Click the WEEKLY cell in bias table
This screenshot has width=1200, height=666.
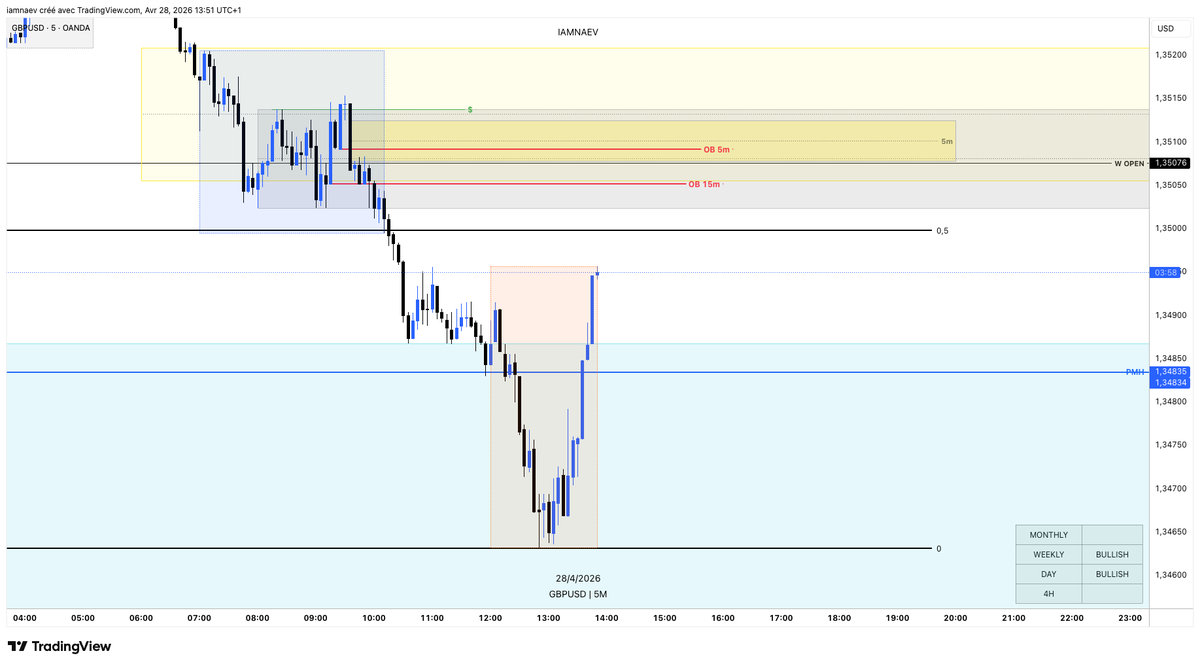[1048, 554]
